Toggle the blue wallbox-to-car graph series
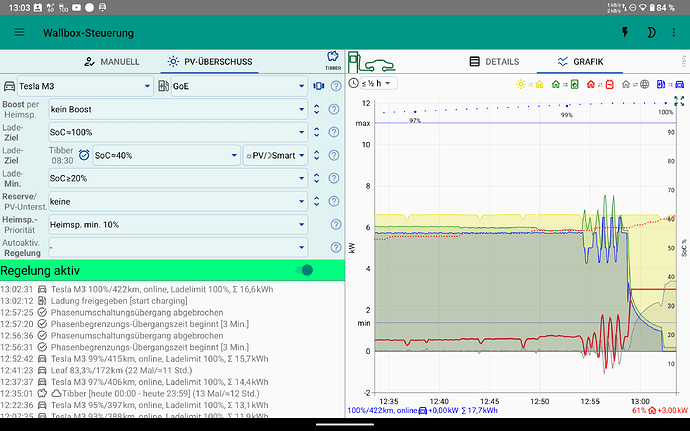This screenshot has width=690, height=431. click(670, 84)
